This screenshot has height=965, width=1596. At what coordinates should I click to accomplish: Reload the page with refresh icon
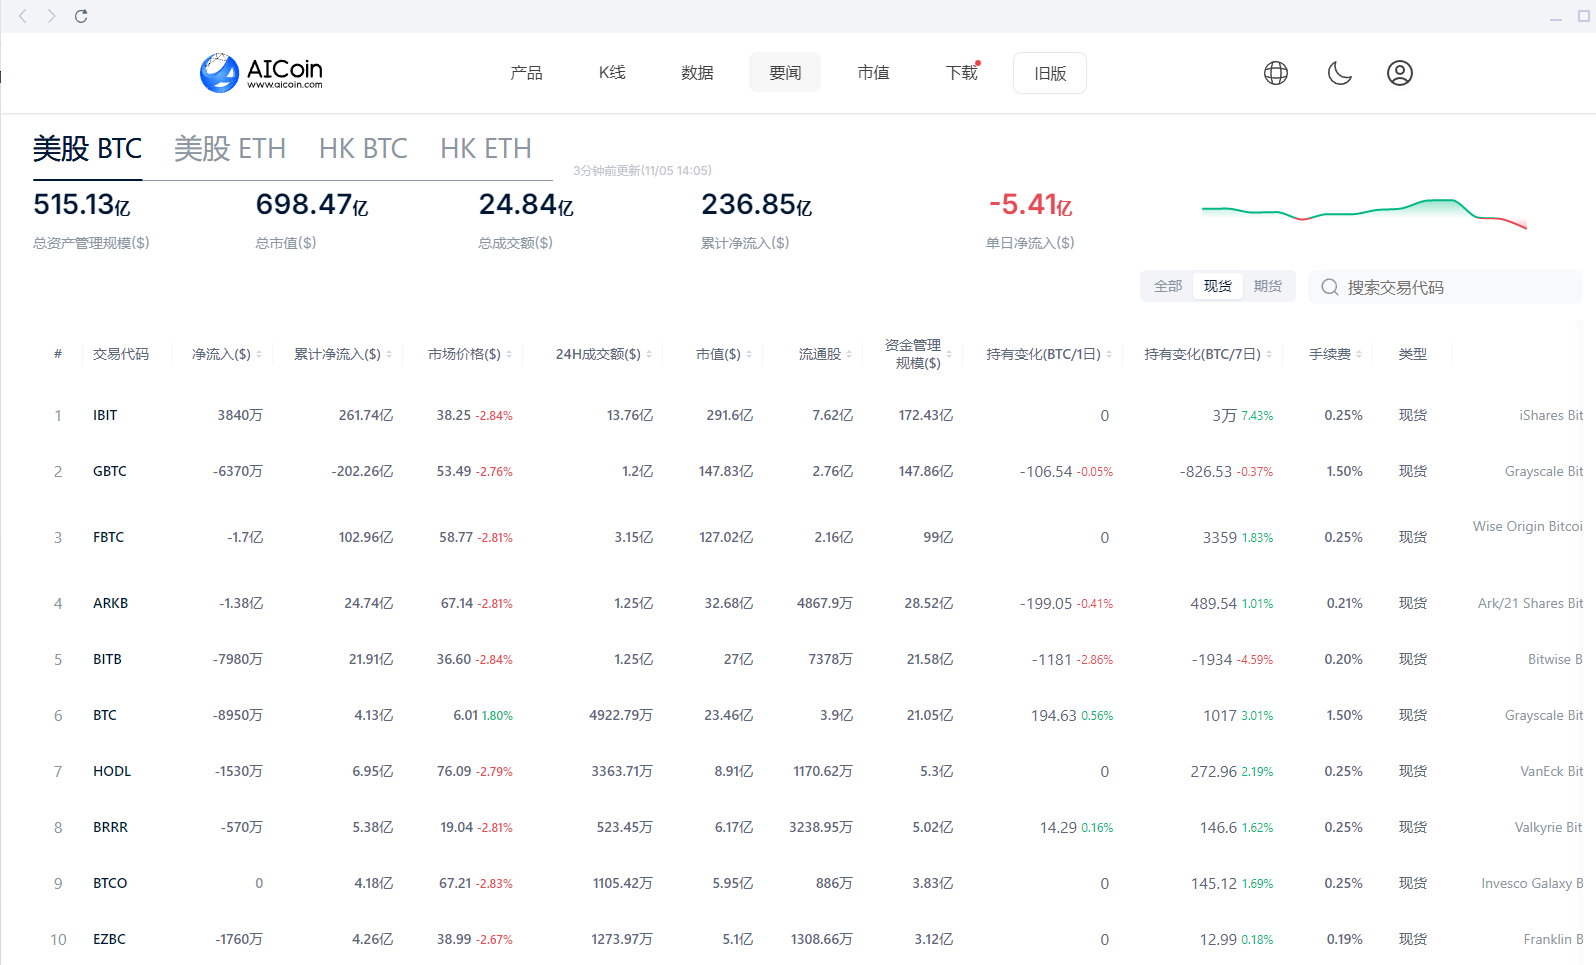(x=81, y=16)
